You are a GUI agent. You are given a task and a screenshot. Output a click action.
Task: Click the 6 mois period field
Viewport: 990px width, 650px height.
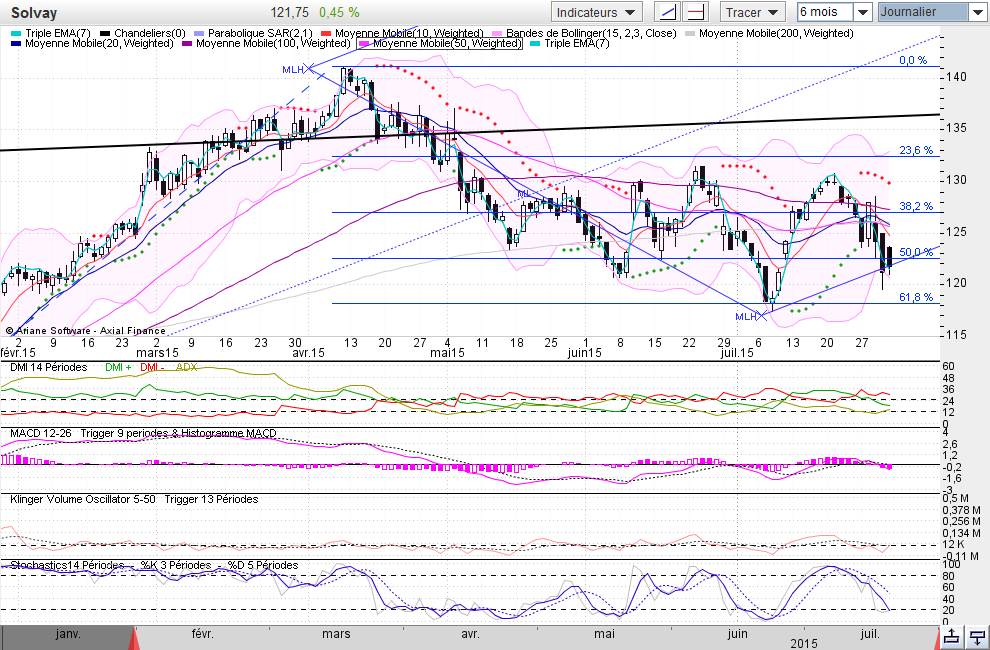point(825,12)
